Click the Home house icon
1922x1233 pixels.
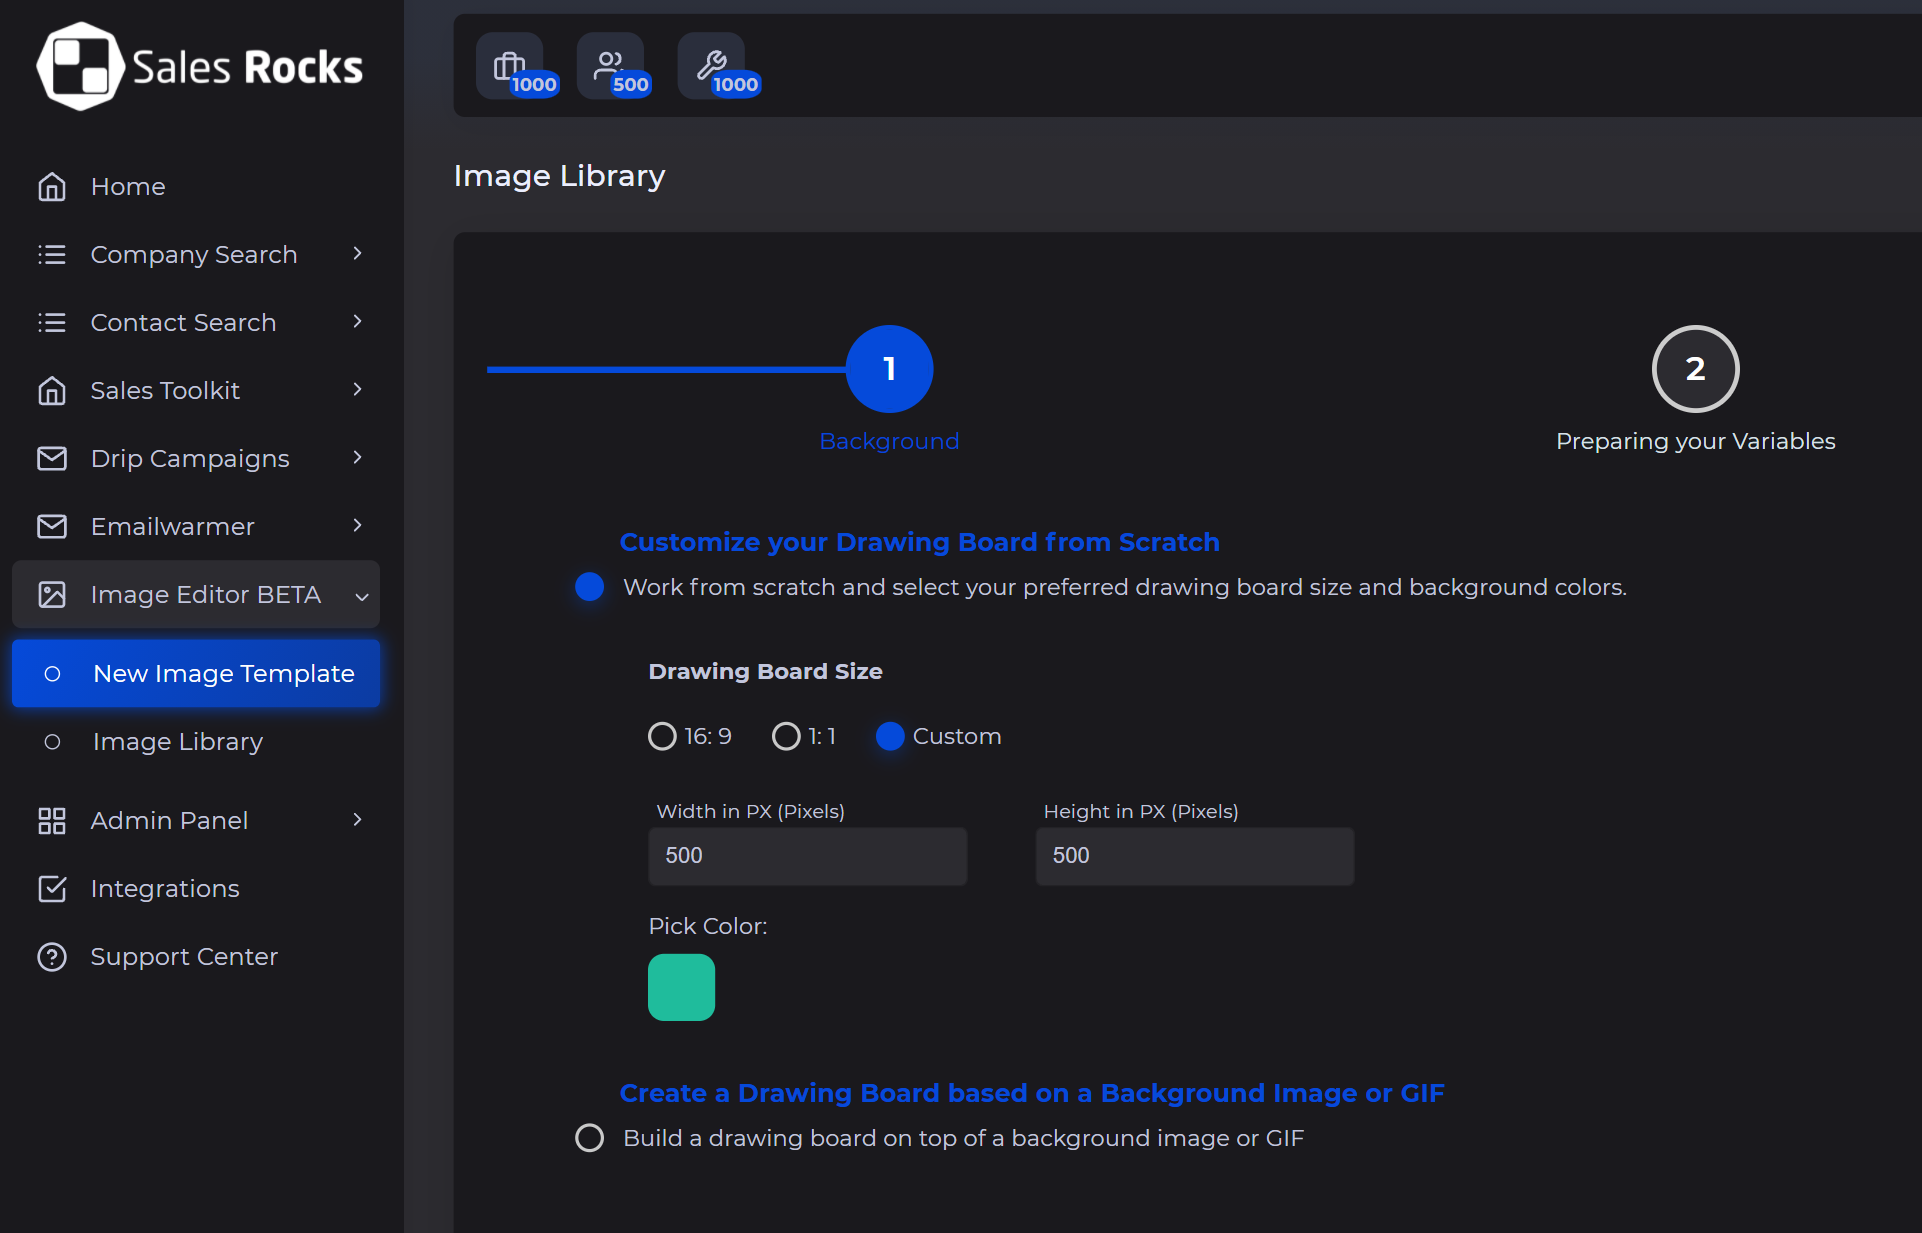coord(52,187)
